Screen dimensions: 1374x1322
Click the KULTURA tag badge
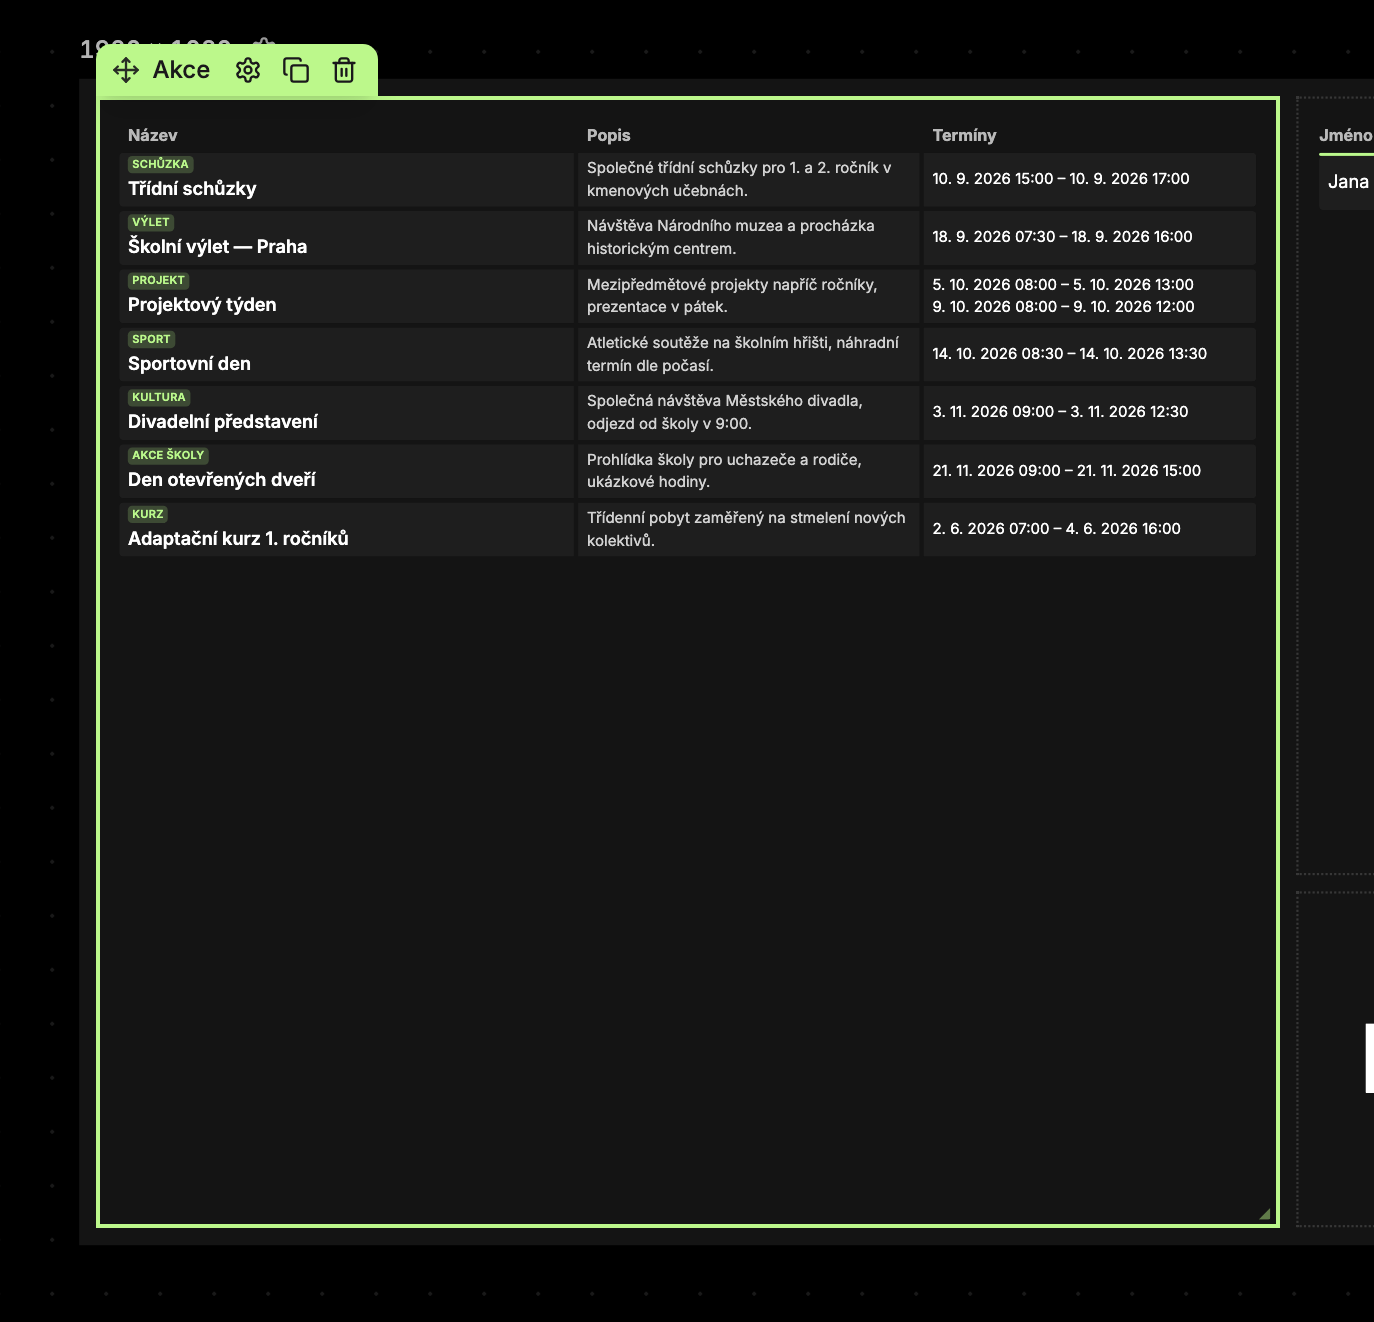pyautogui.click(x=159, y=397)
